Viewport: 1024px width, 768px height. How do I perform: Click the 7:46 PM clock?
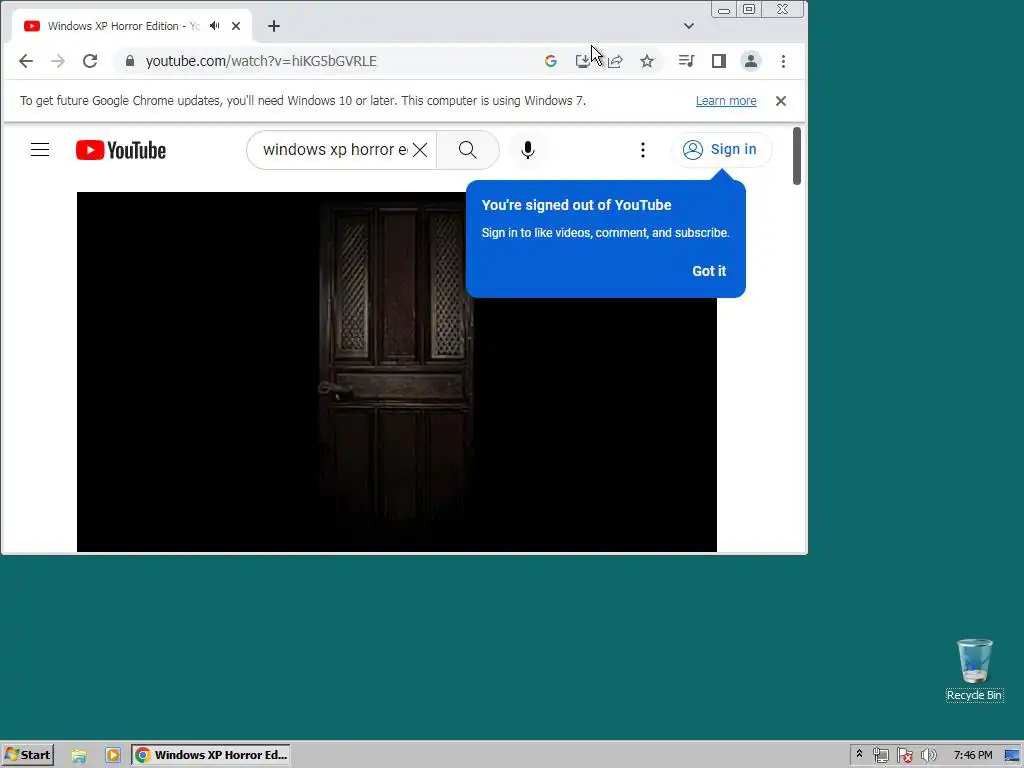(x=972, y=755)
